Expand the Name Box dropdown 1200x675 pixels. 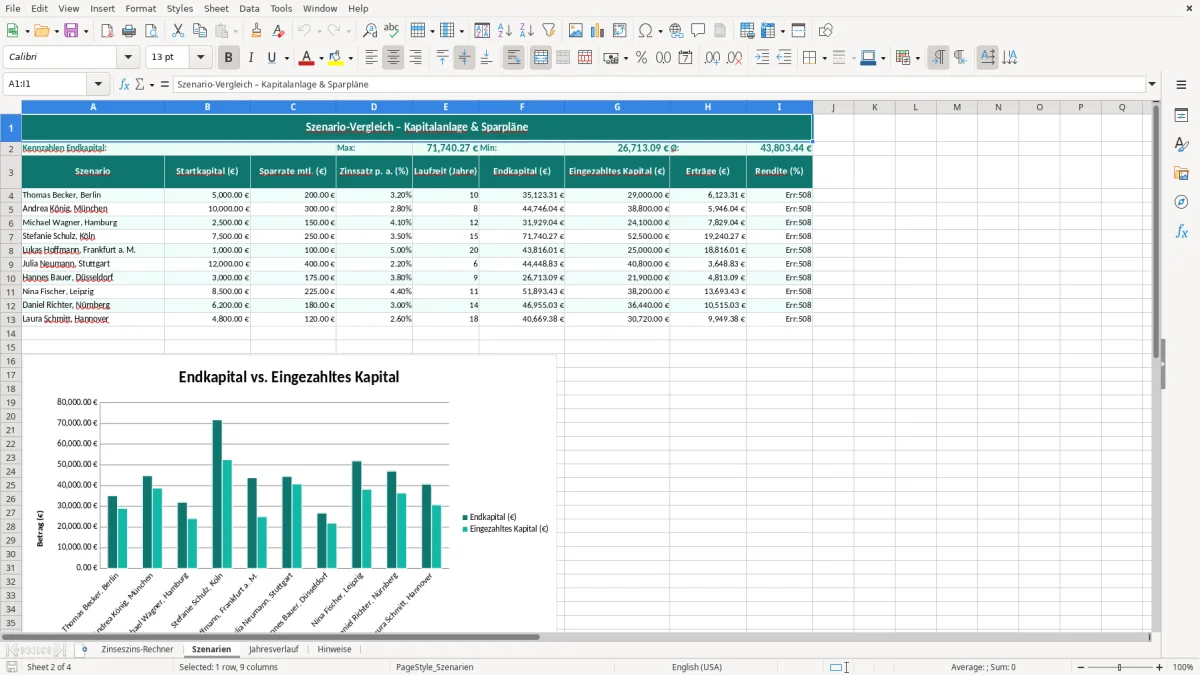point(98,85)
